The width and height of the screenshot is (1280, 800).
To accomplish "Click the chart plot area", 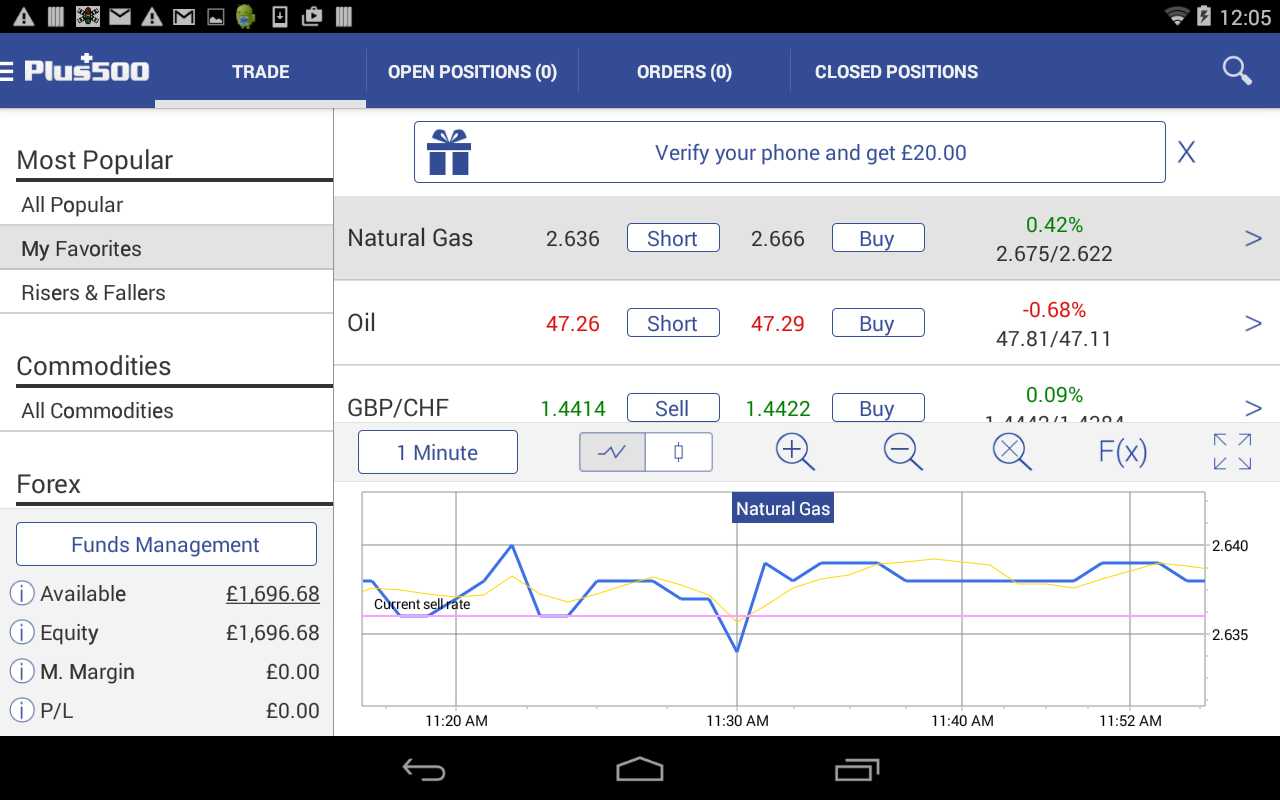I will coord(784,599).
